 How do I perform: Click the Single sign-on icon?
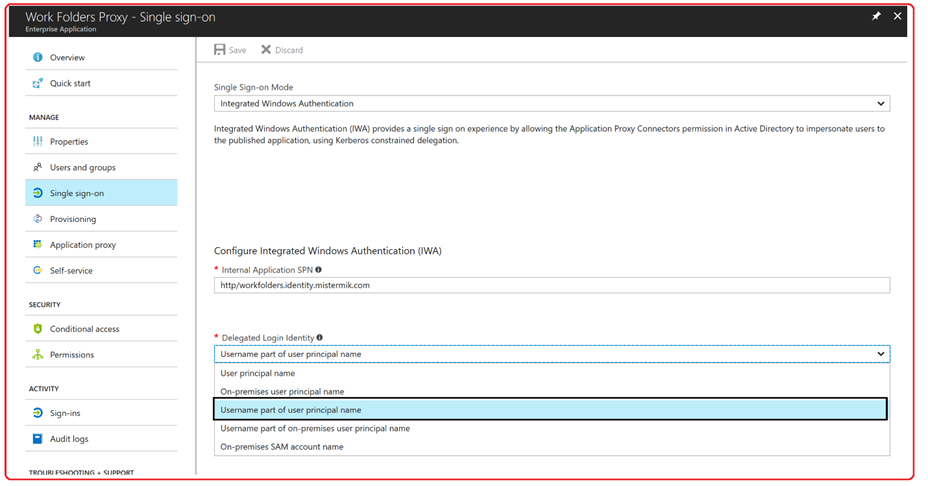pyautogui.click(x=38, y=193)
